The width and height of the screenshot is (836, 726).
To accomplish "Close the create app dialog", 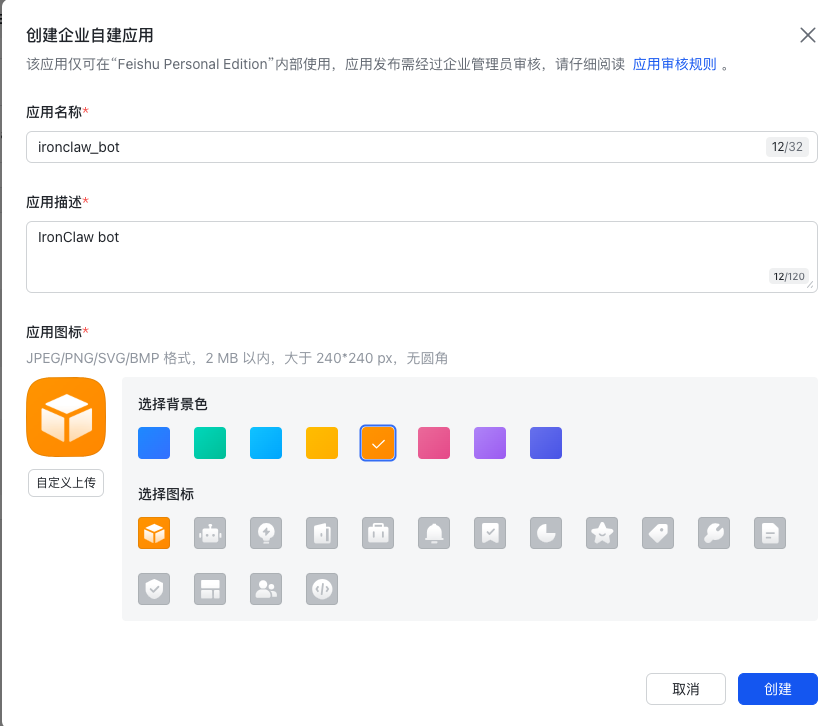I will click(808, 35).
